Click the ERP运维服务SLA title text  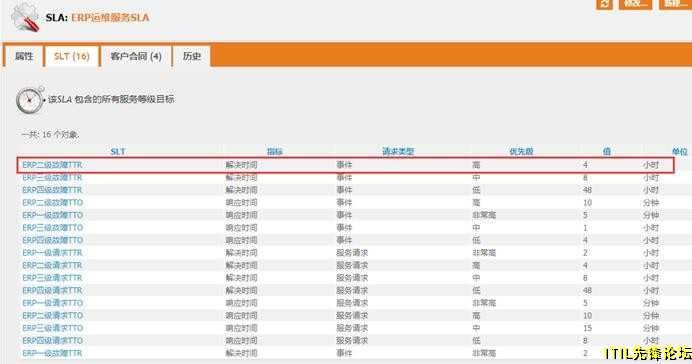click(110, 18)
